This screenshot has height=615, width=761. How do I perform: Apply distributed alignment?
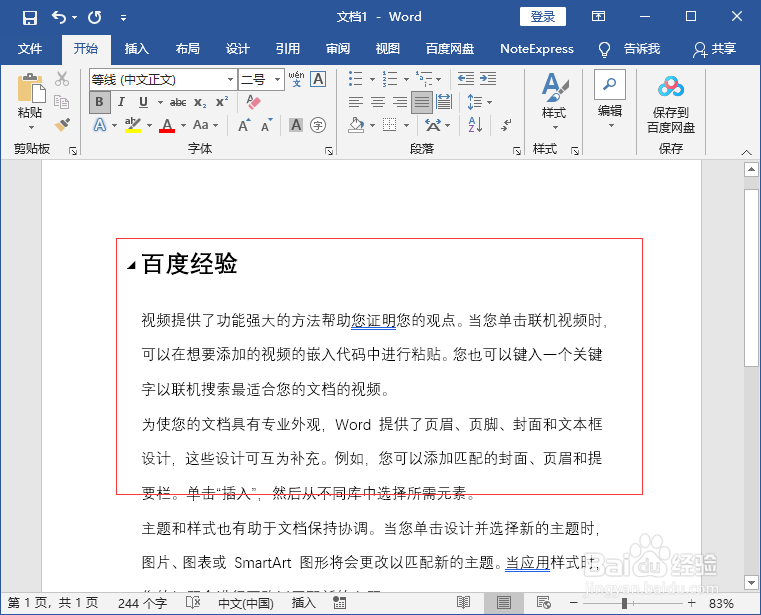(x=444, y=102)
